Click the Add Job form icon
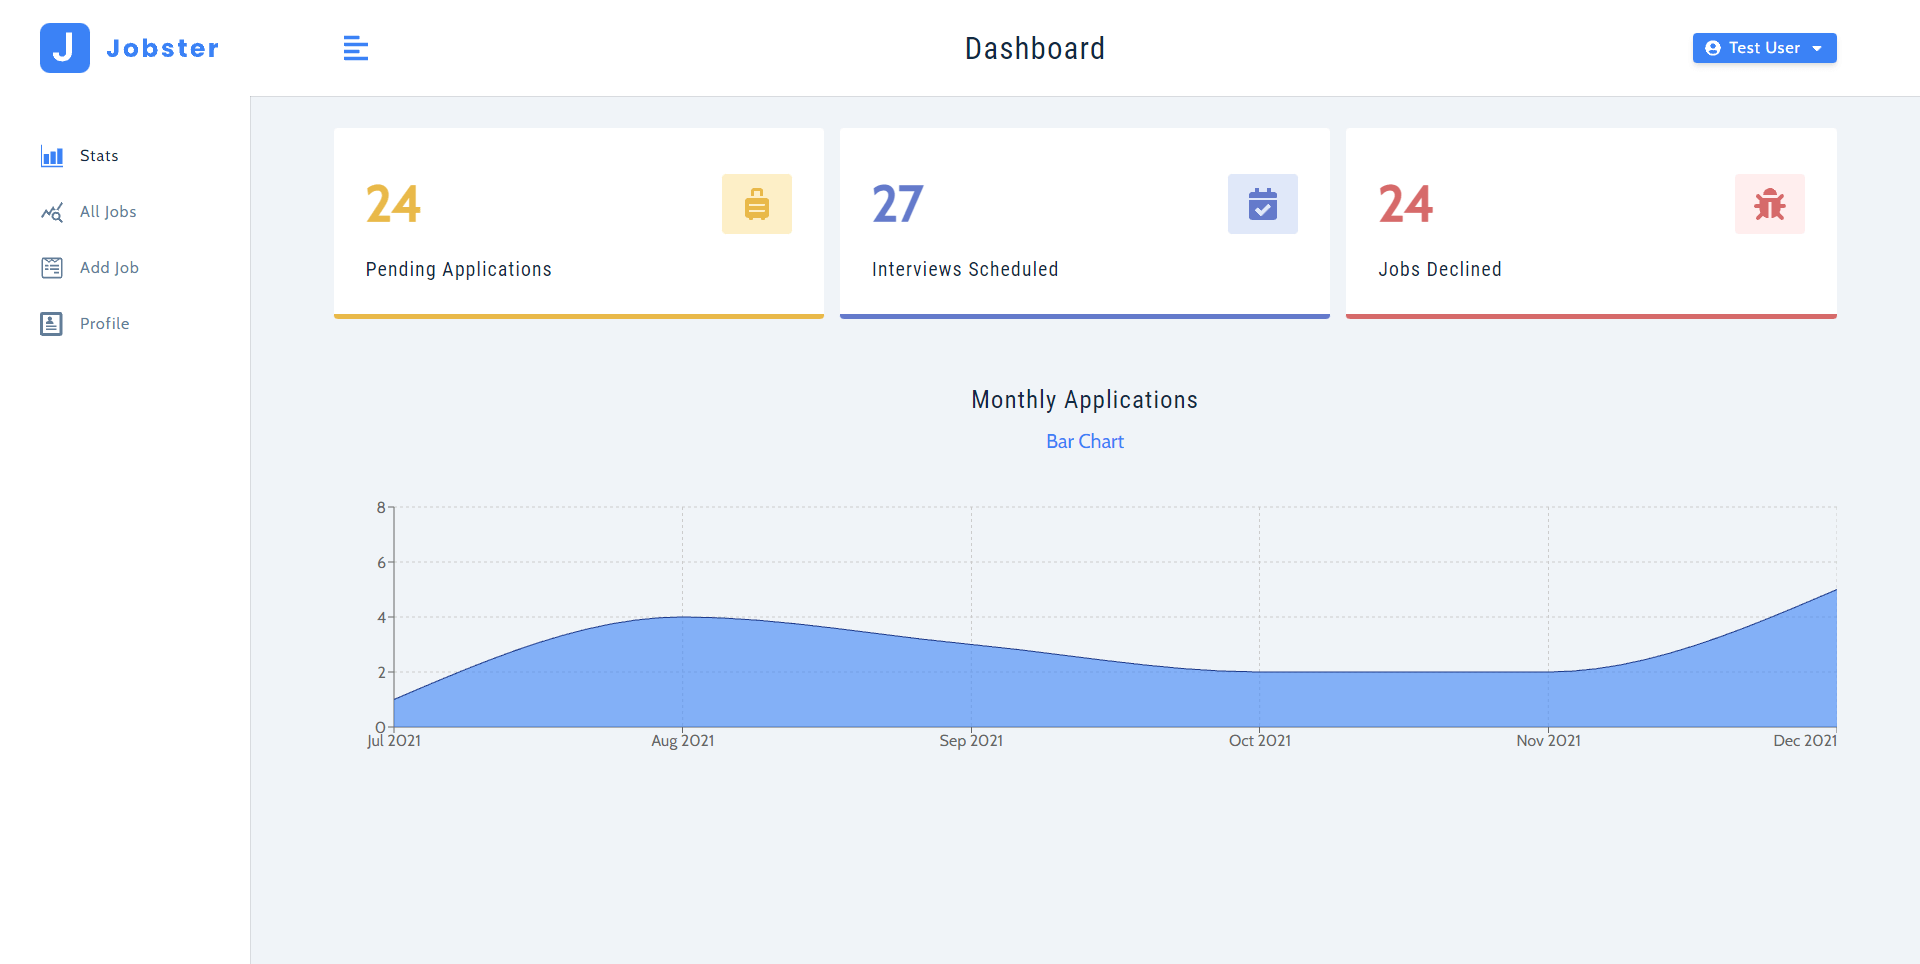This screenshot has height=964, width=1920. [52, 268]
